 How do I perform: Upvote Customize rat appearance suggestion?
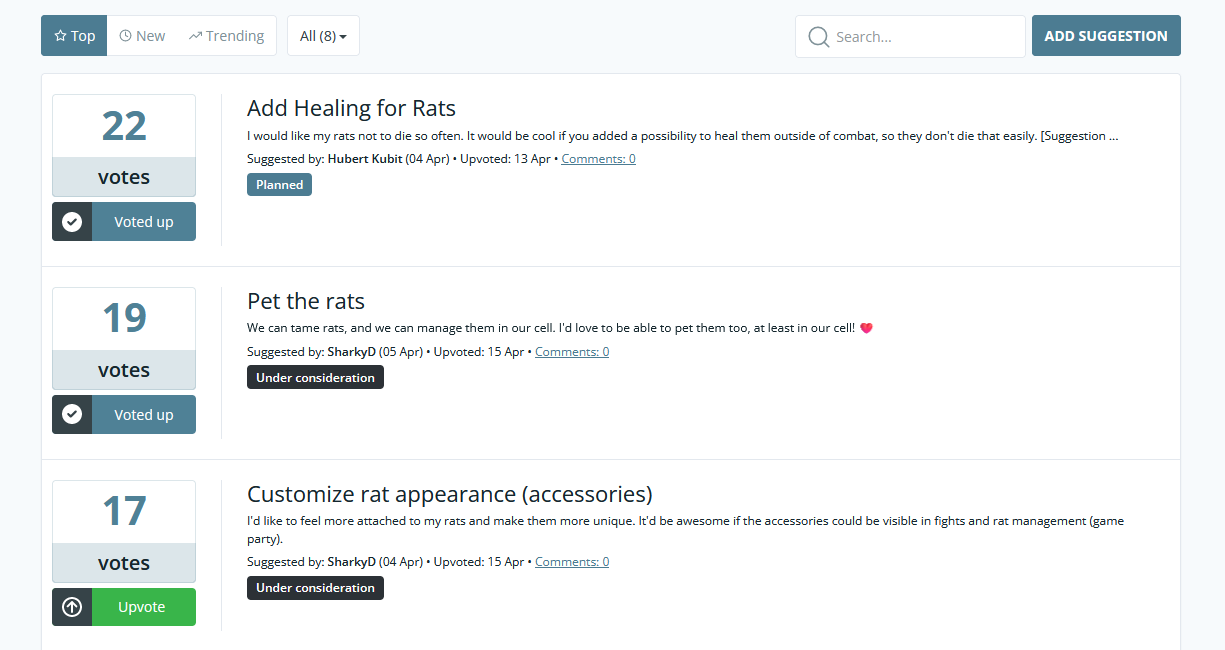point(124,607)
